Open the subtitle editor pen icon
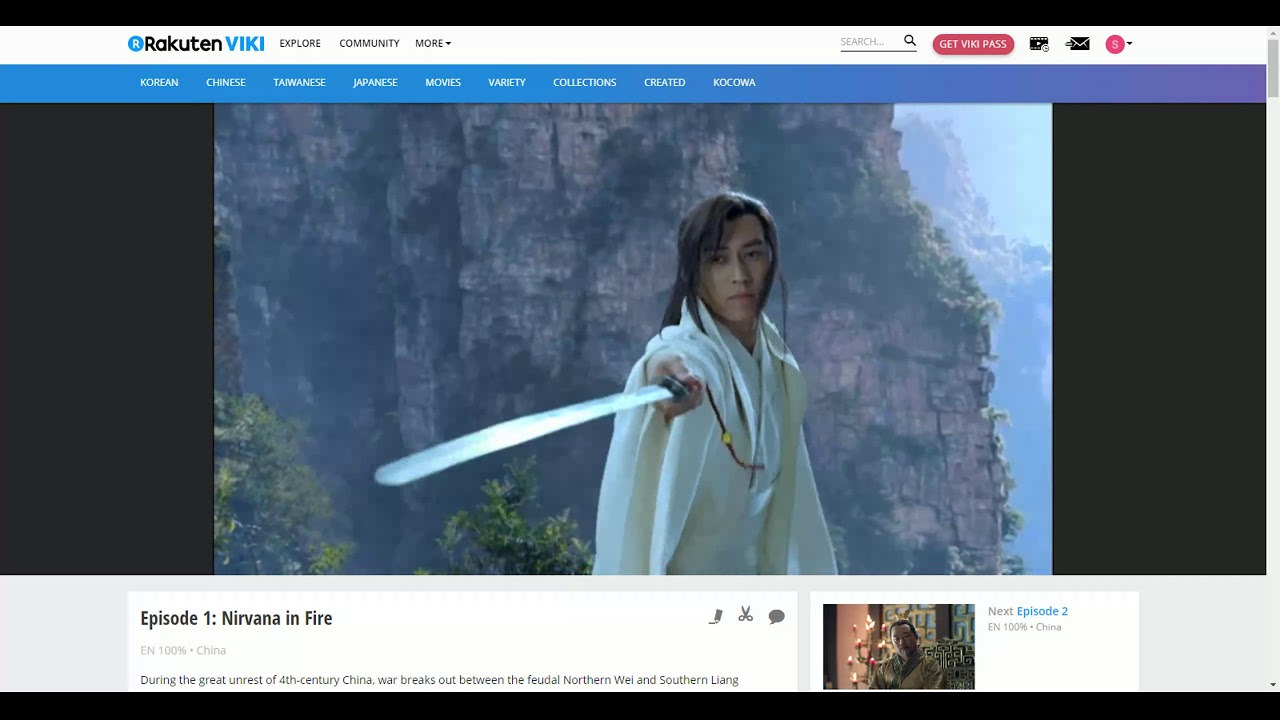 pos(716,616)
